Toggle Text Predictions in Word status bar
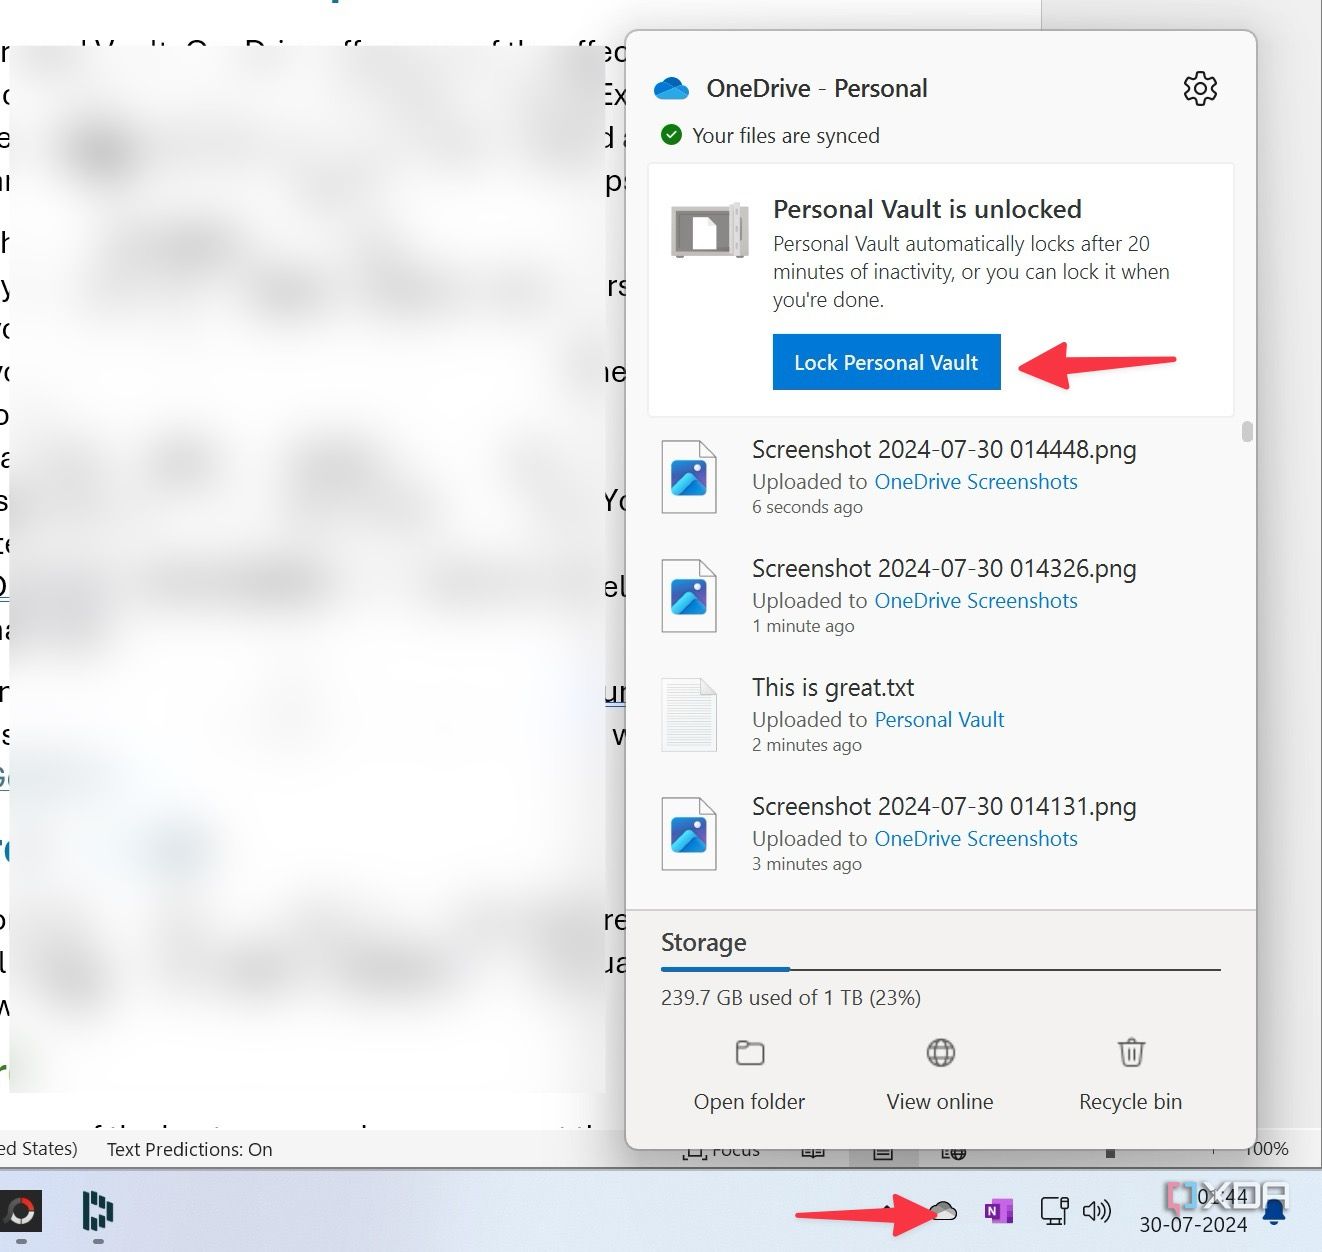This screenshot has width=1322, height=1252. point(189,1149)
